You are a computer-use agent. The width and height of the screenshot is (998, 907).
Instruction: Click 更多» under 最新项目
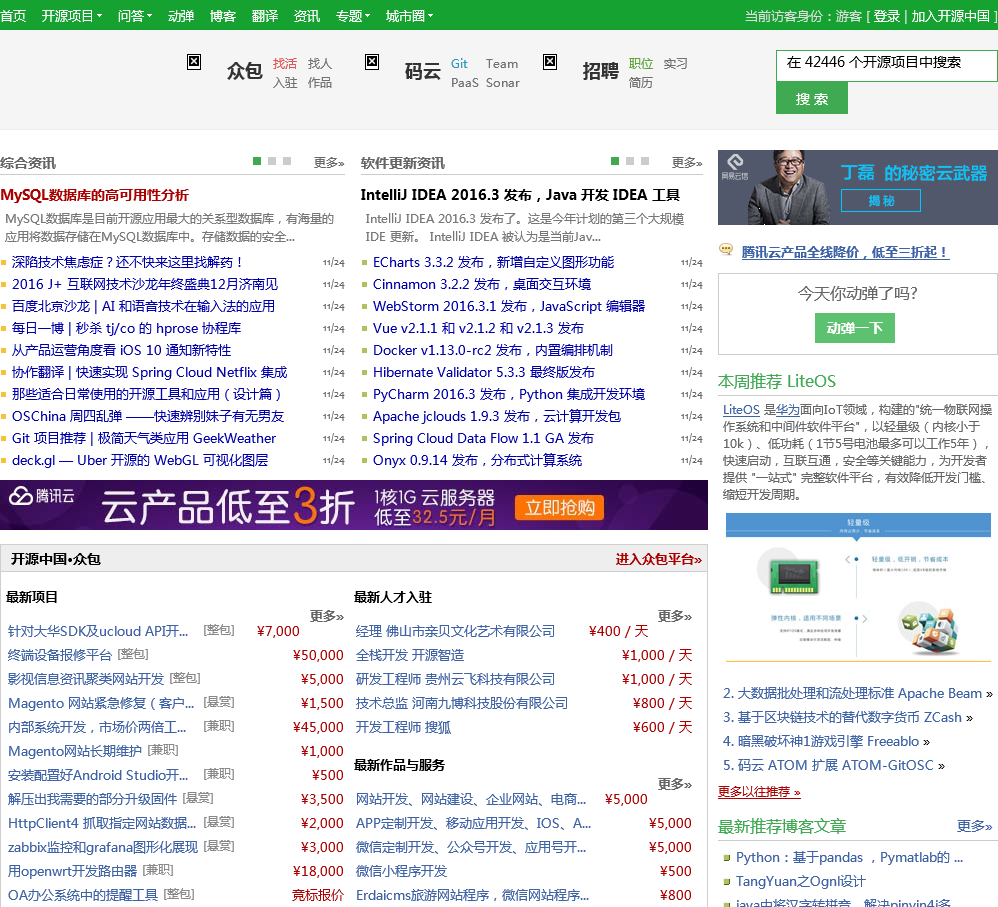click(327, 615)
